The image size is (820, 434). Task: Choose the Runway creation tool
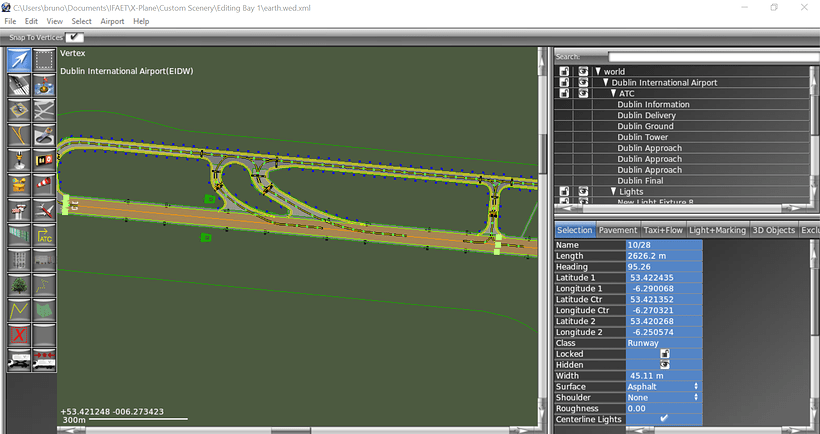pyautogui.click(x=19, y=85)
